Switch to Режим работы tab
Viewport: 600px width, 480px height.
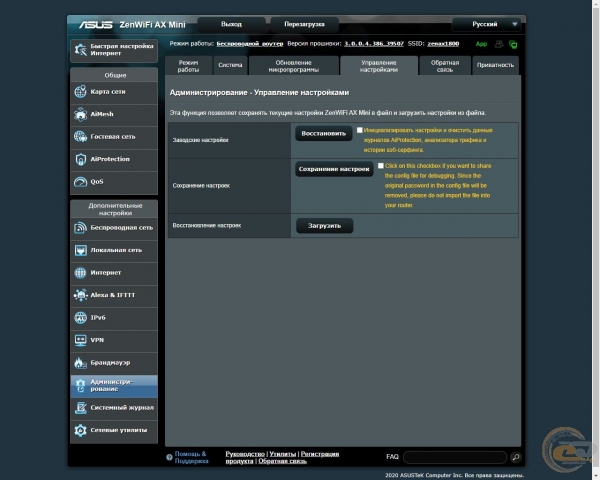[188, 66]
